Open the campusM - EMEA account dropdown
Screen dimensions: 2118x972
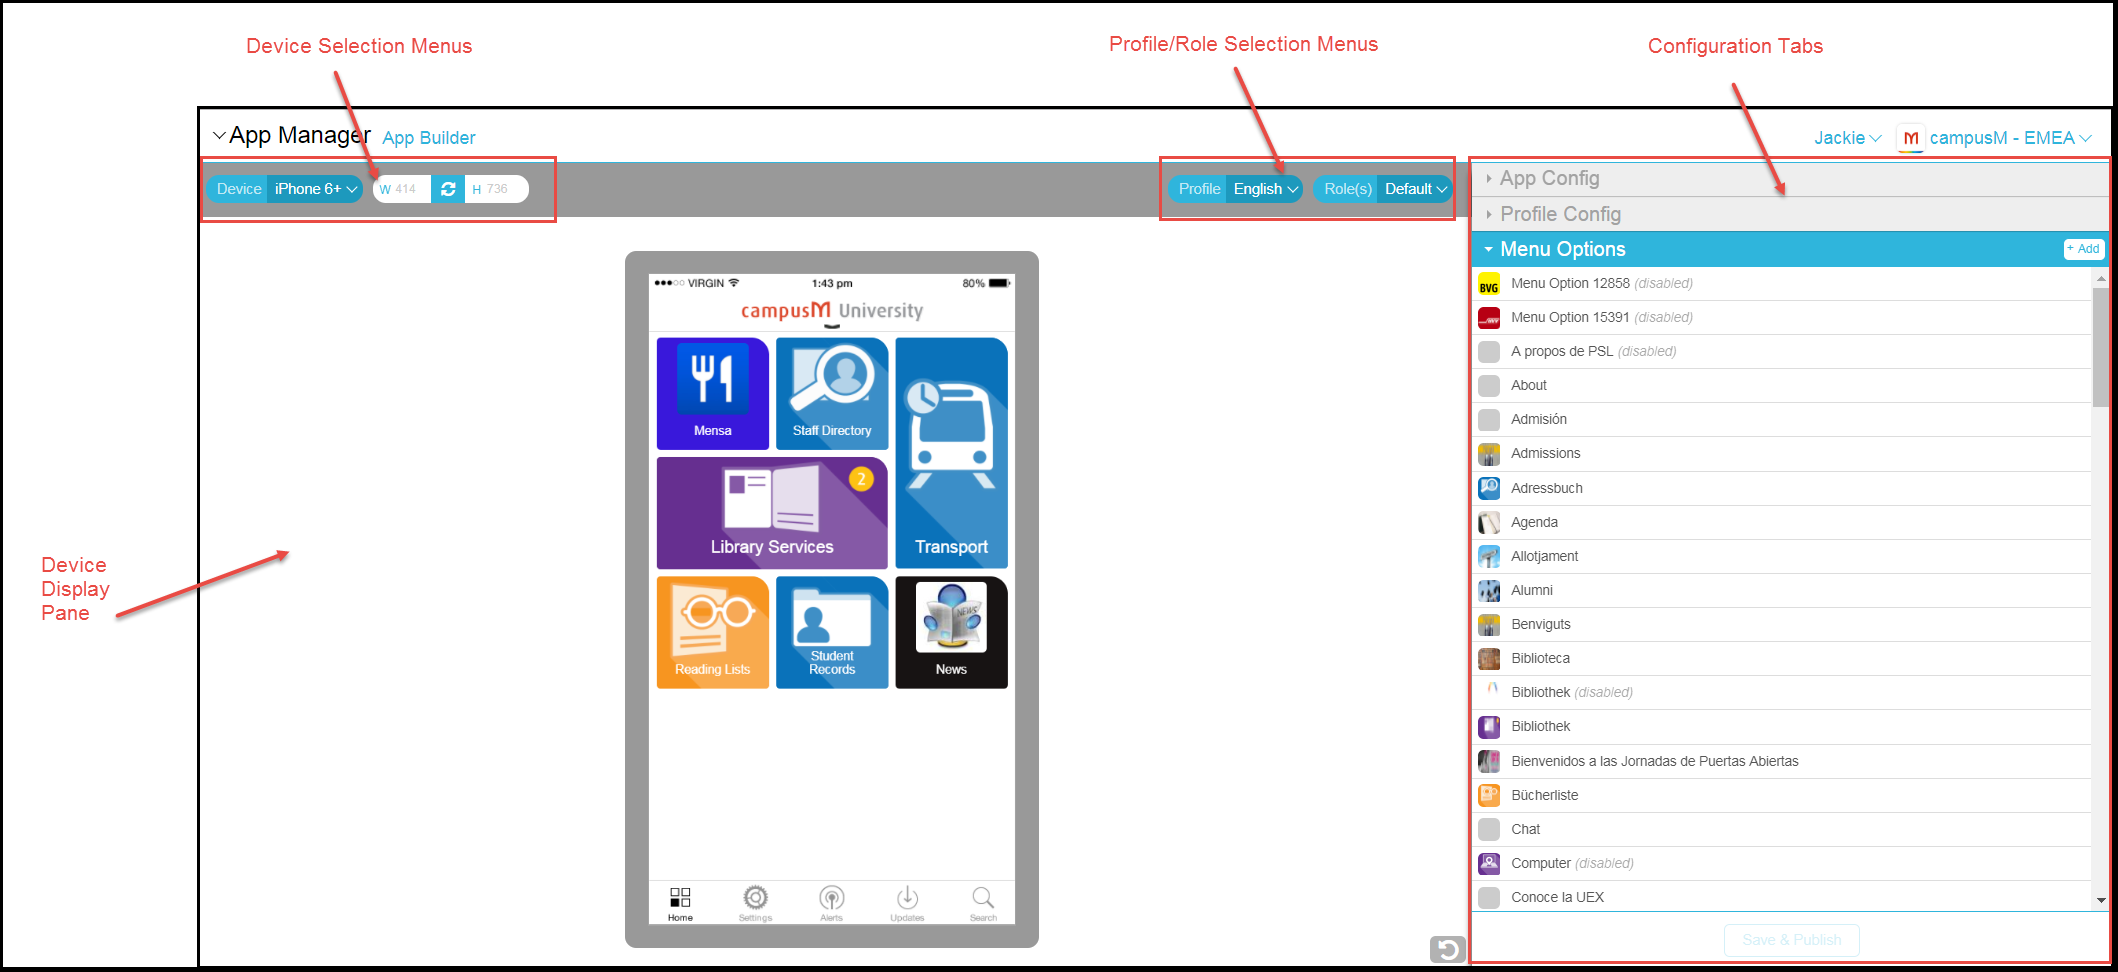pyautogui.click(x=2009, y=138)
